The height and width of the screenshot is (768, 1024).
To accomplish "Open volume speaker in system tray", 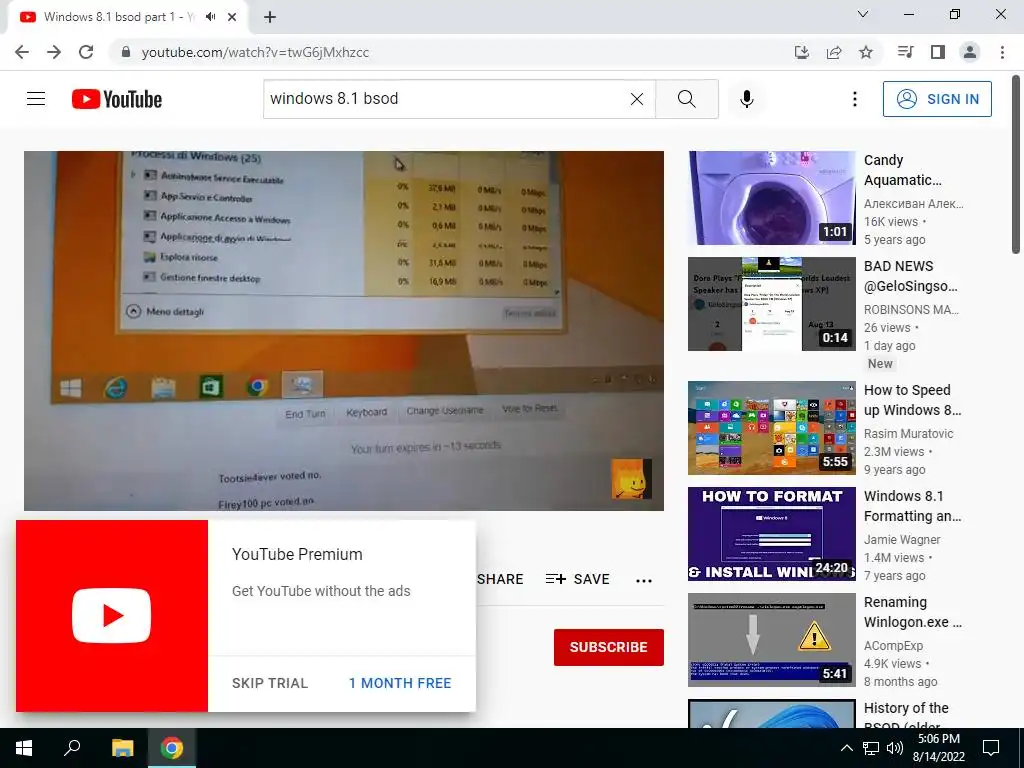I will 895,748.
